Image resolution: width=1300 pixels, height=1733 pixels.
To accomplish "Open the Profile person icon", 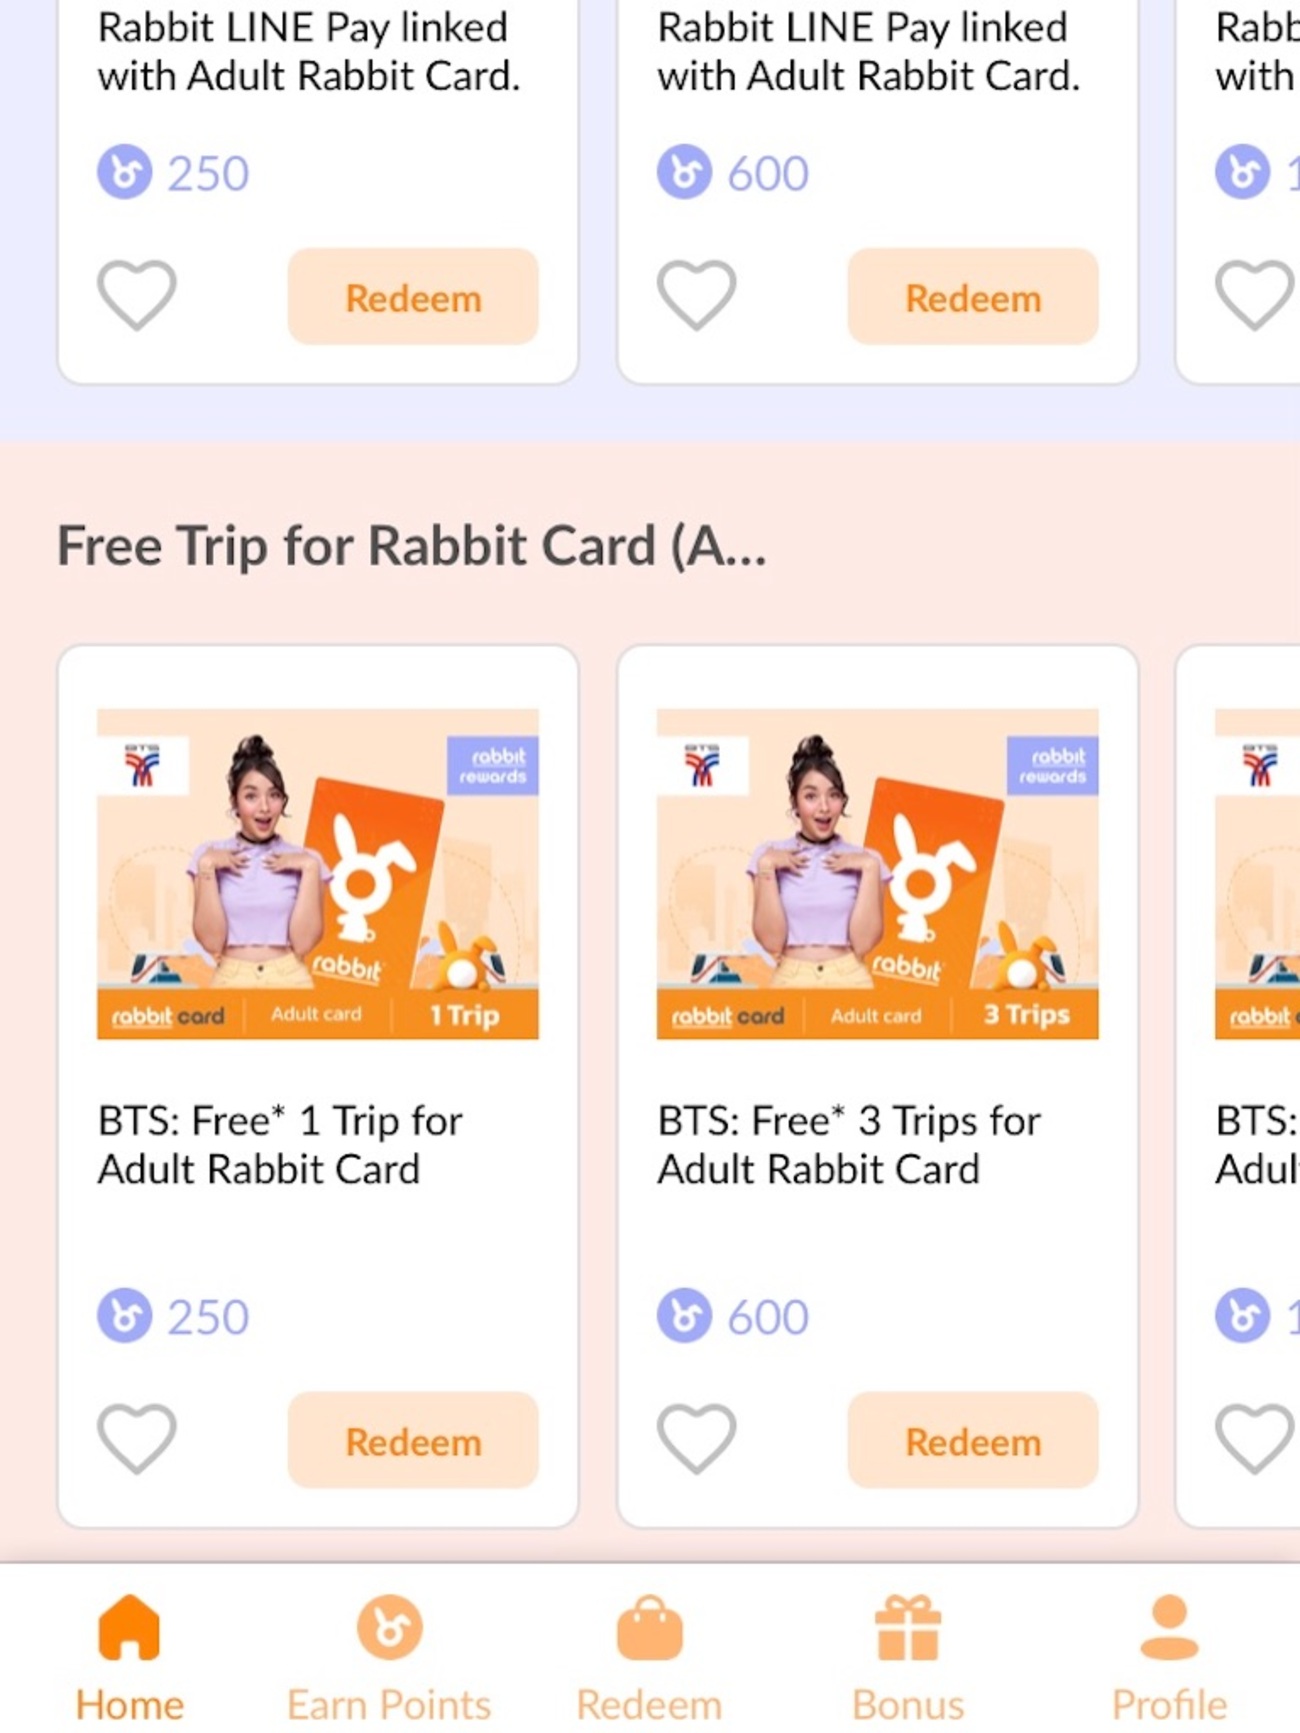I will coord(1169,1627).
